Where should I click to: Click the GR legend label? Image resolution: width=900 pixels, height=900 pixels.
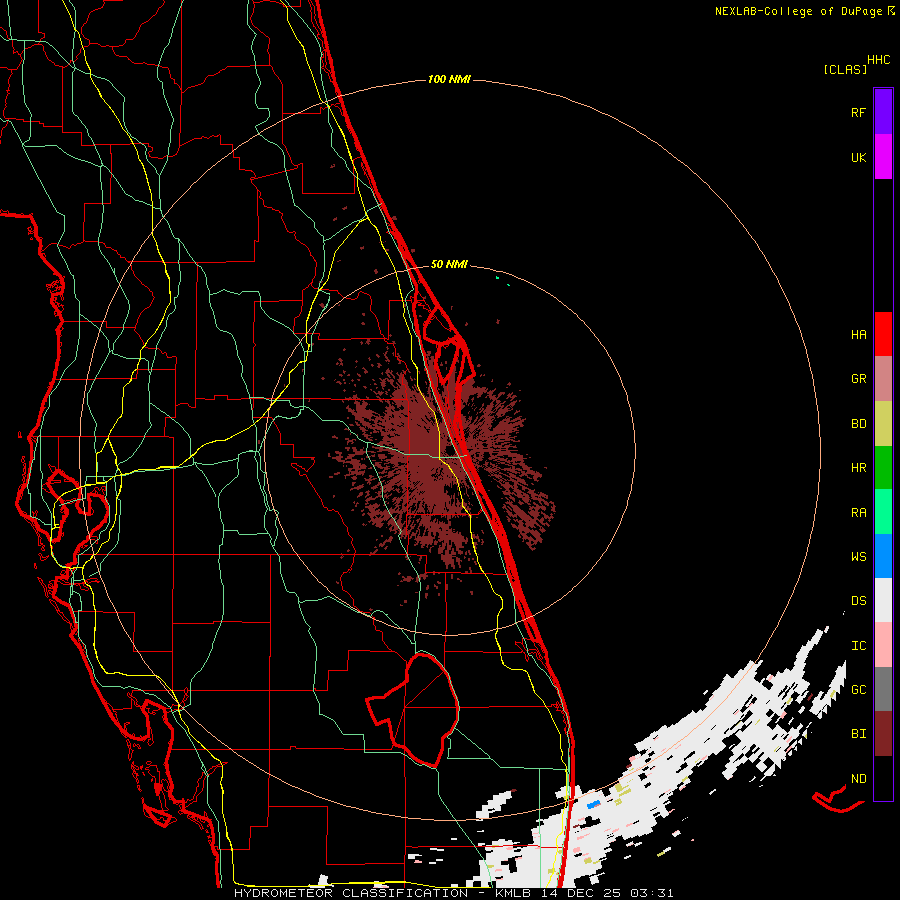coord(858,379)
